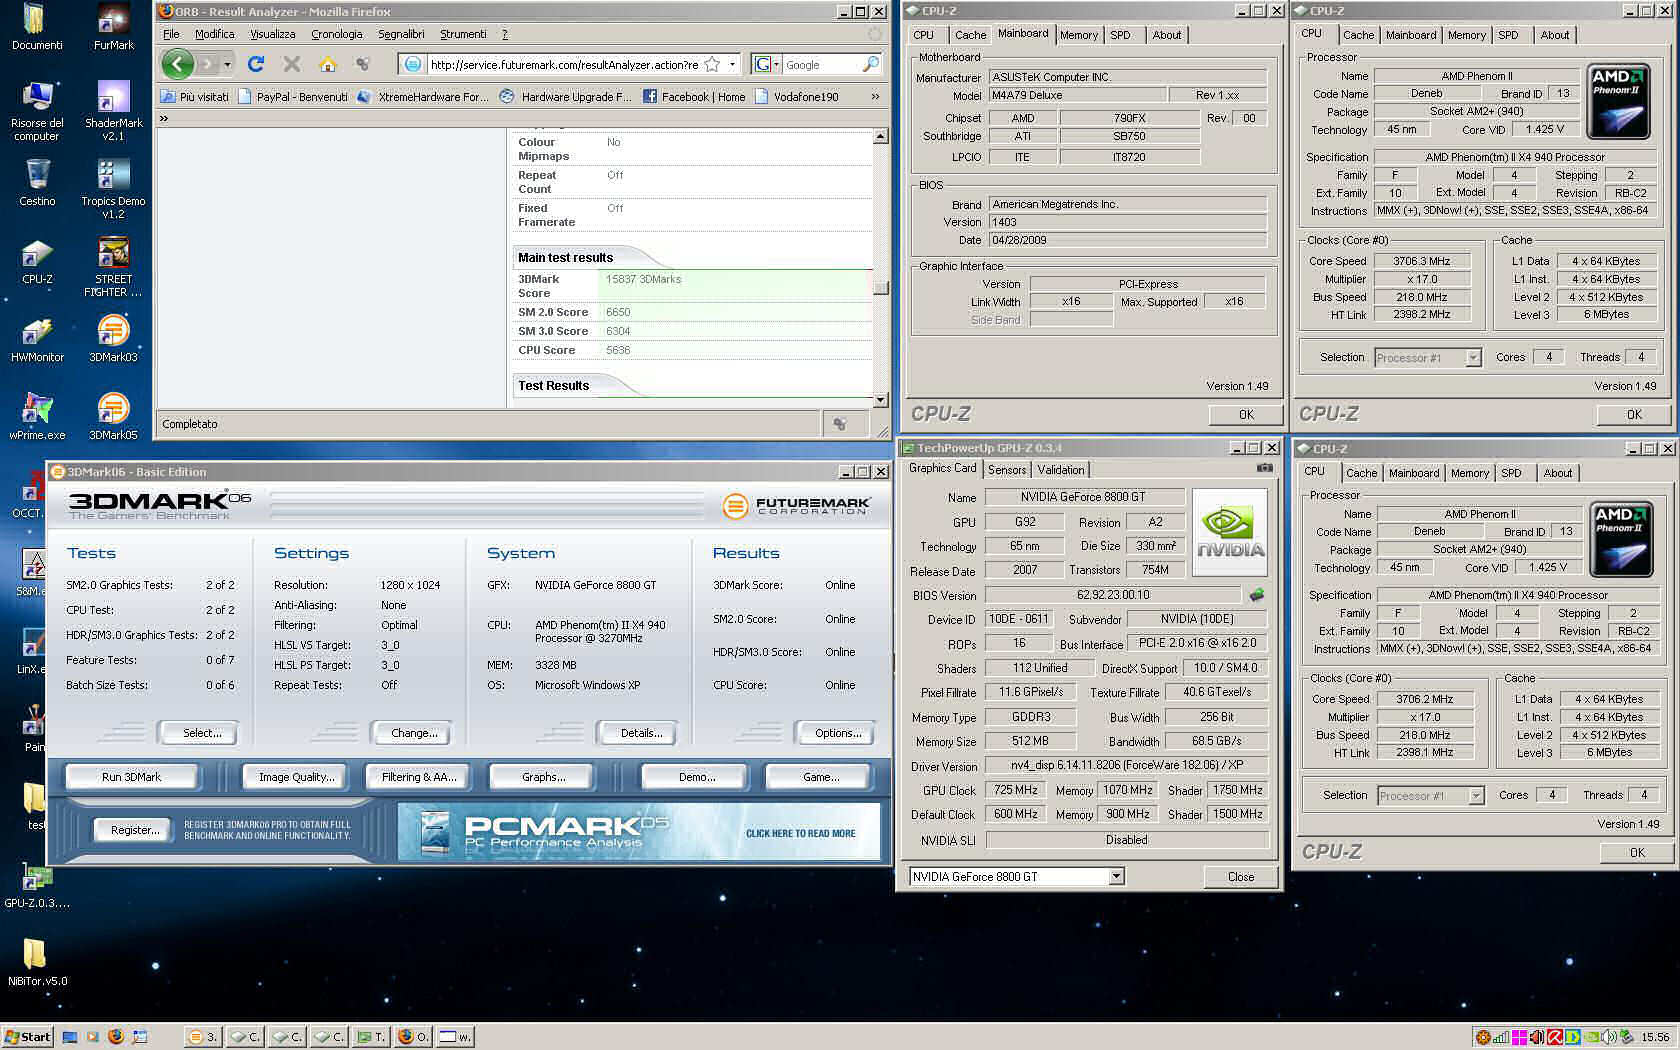Click the Futuremark logo in 3DMark06
This screenshot has height=1050, width=1680.
(795, 506)
